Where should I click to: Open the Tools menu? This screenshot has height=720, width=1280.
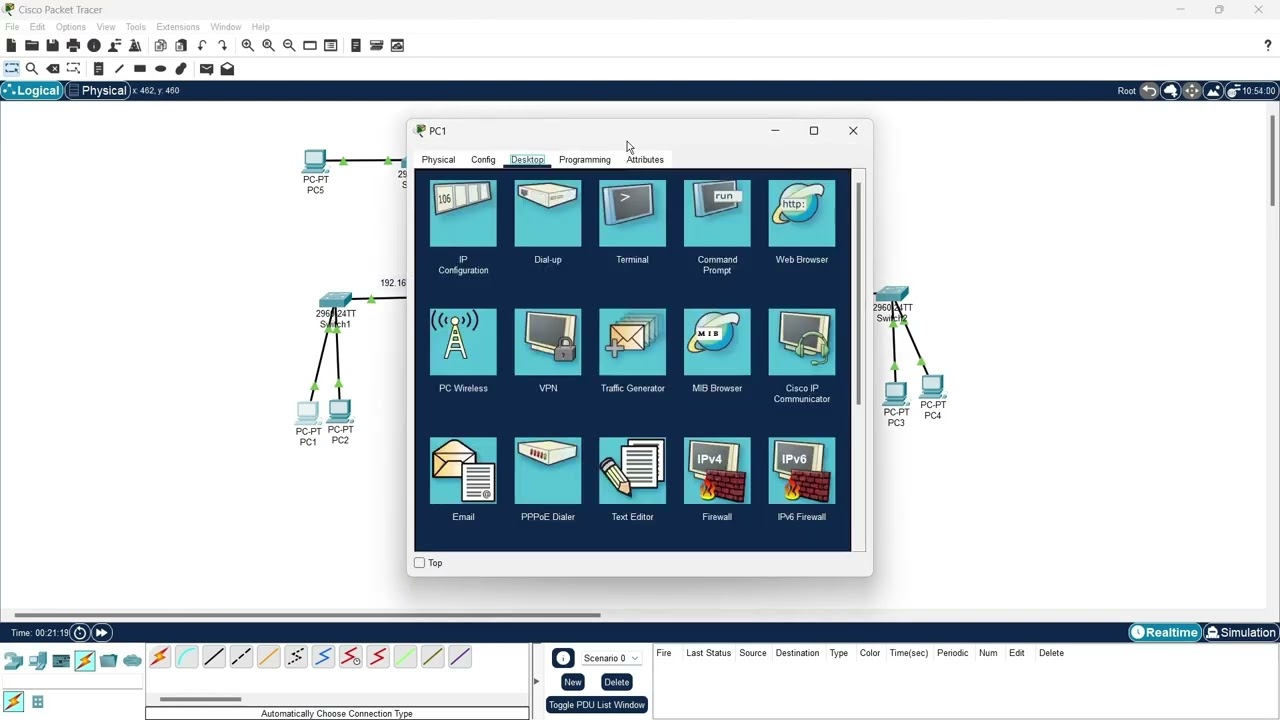coord(136,27)
